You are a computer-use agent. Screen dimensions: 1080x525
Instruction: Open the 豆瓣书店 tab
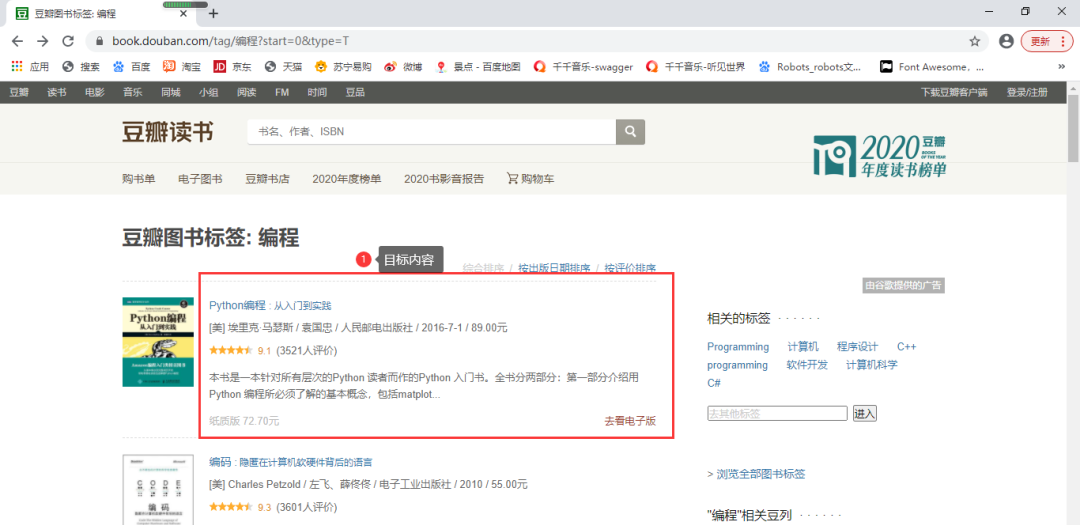coord(267,179)
